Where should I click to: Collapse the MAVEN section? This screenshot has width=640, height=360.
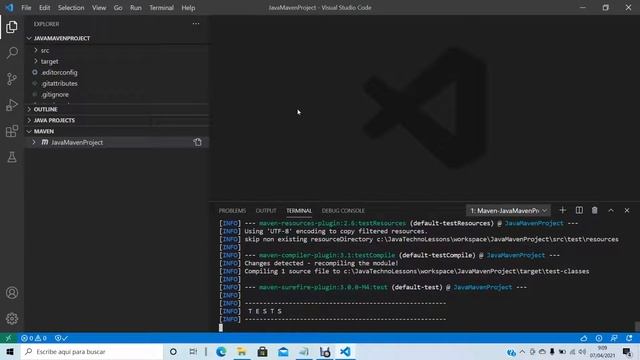click(44, 131)
